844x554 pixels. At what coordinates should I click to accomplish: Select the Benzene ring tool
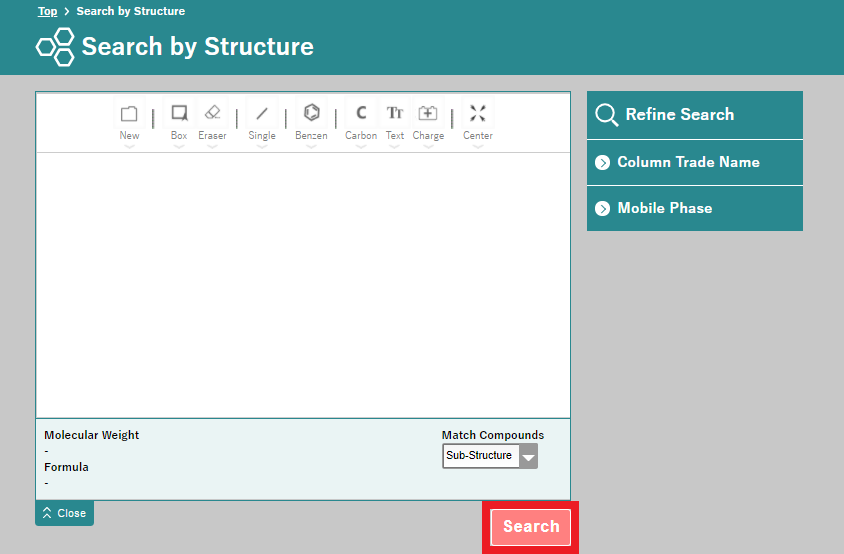click(312, 114)
